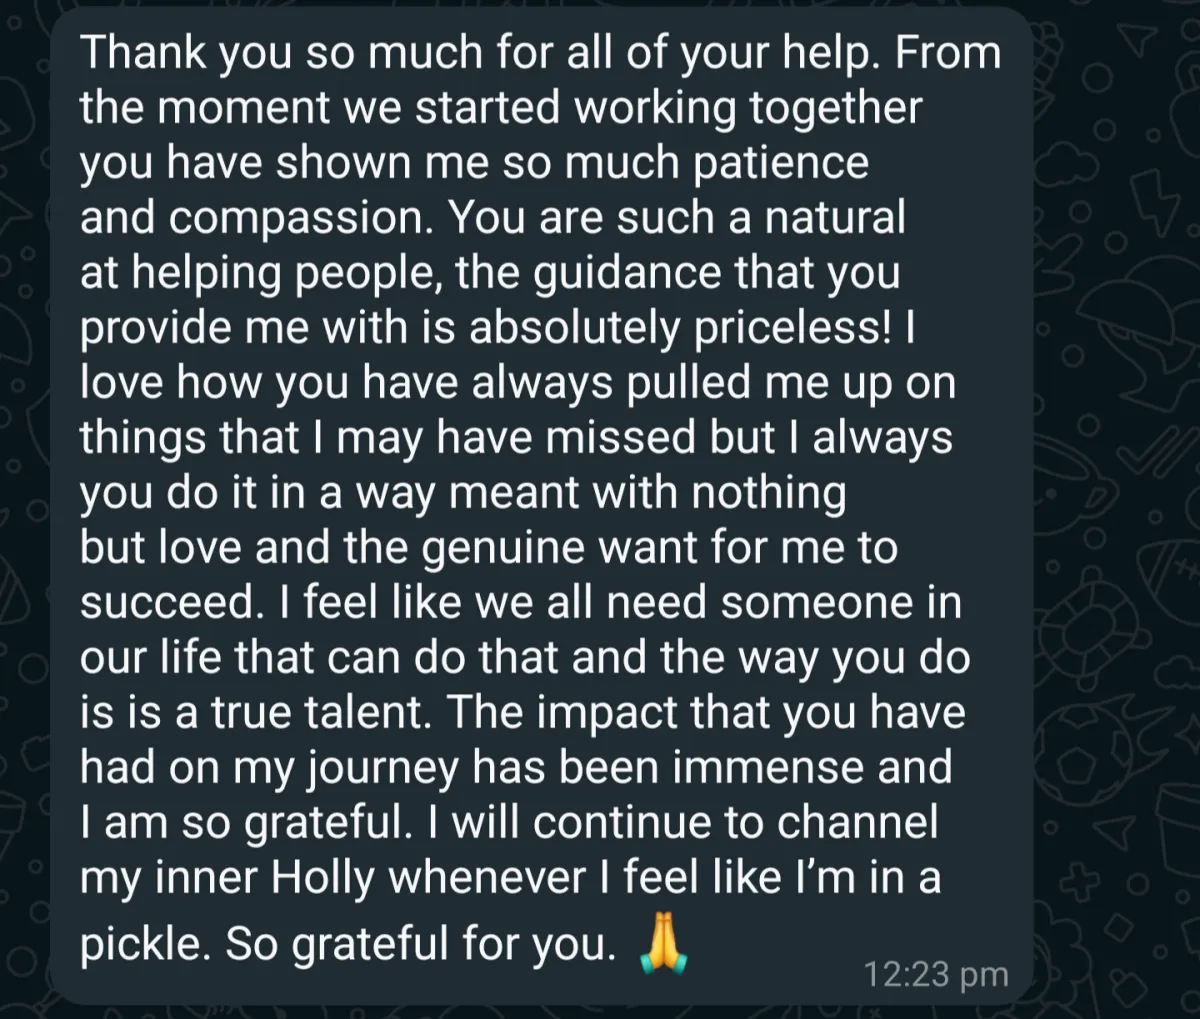The height and width of the screenshot is (1019, 1200).
Task: Click the 12:23 pm message timestamp
Action: click(x=936, y=973)
